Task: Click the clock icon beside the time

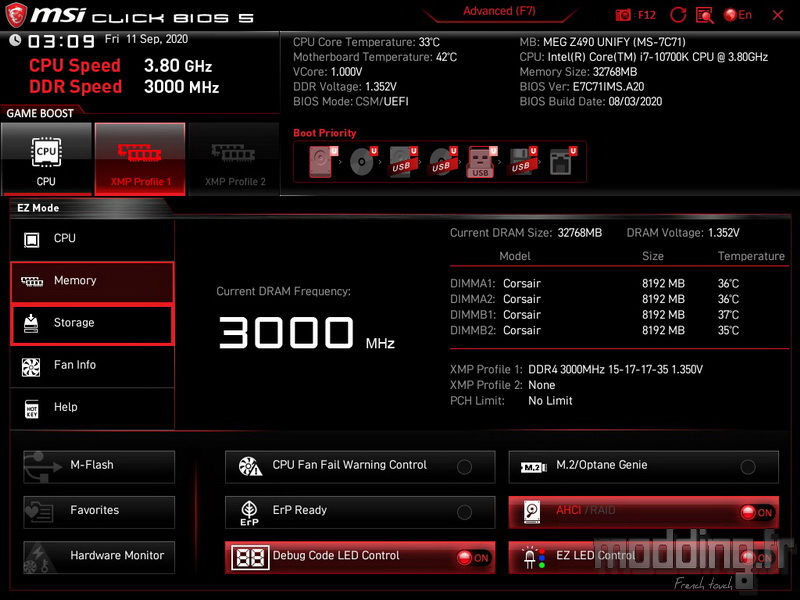Action: (x=15, y=40)
